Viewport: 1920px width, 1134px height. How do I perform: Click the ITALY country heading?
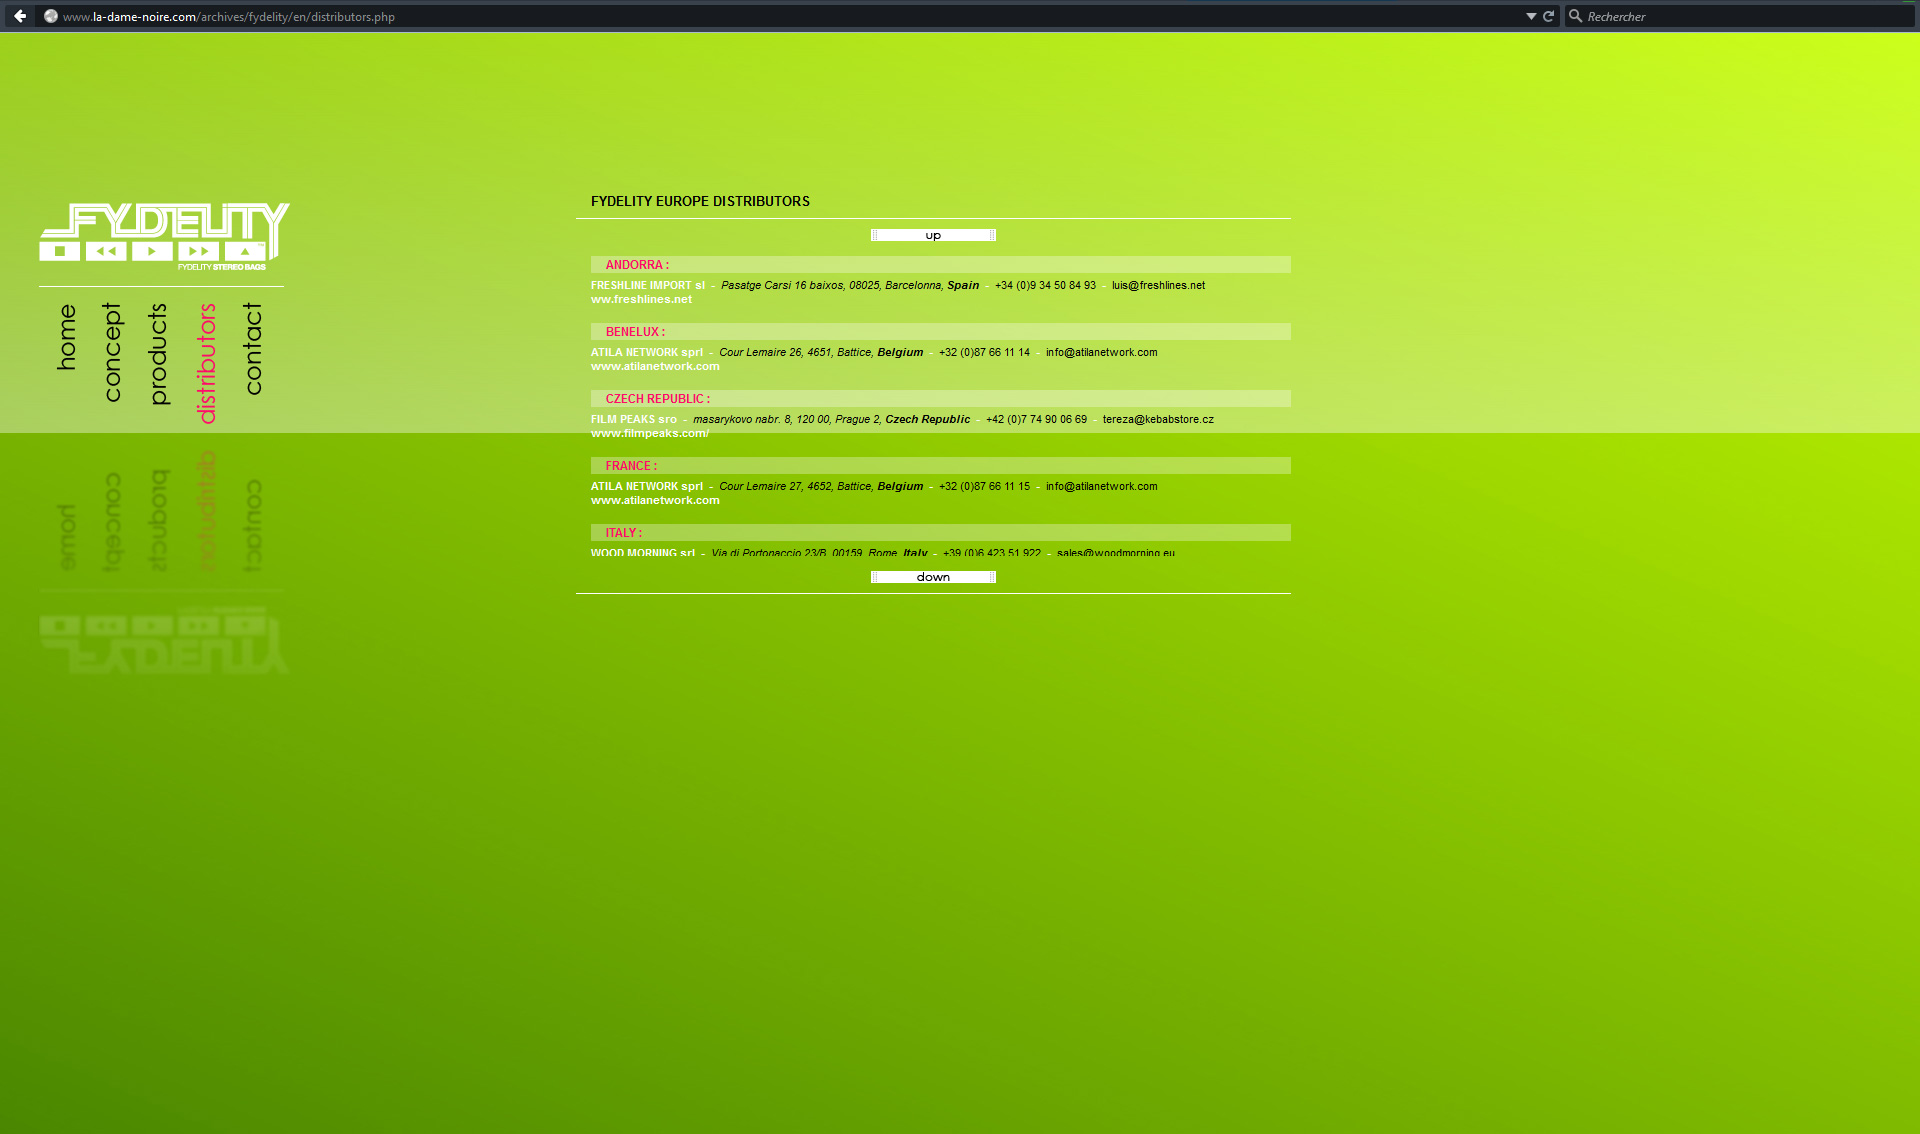(x=624, y=533)
